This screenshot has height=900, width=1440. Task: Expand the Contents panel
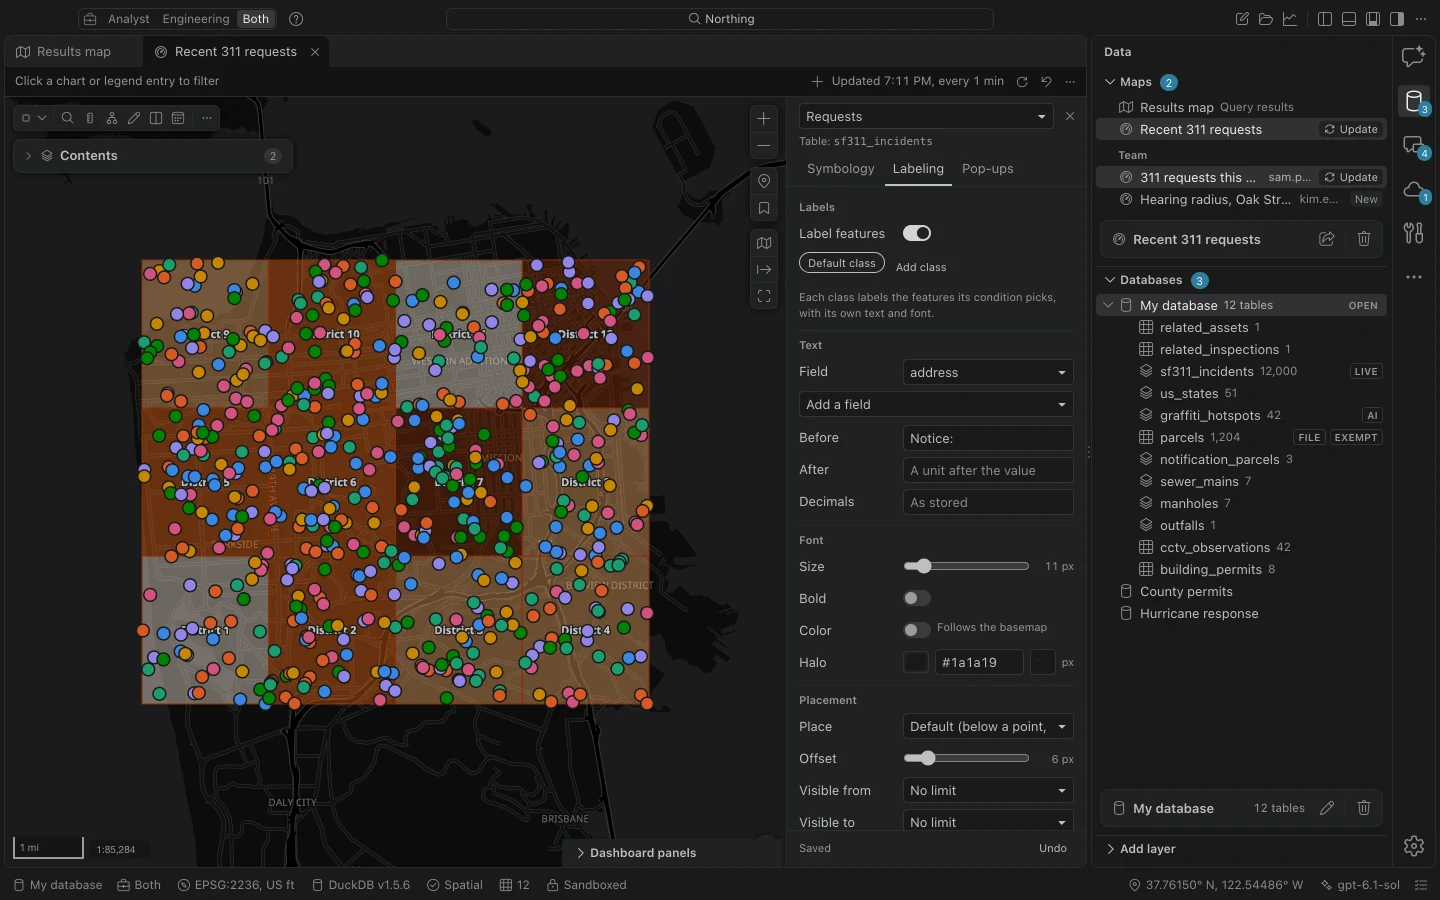coord(153,156)
